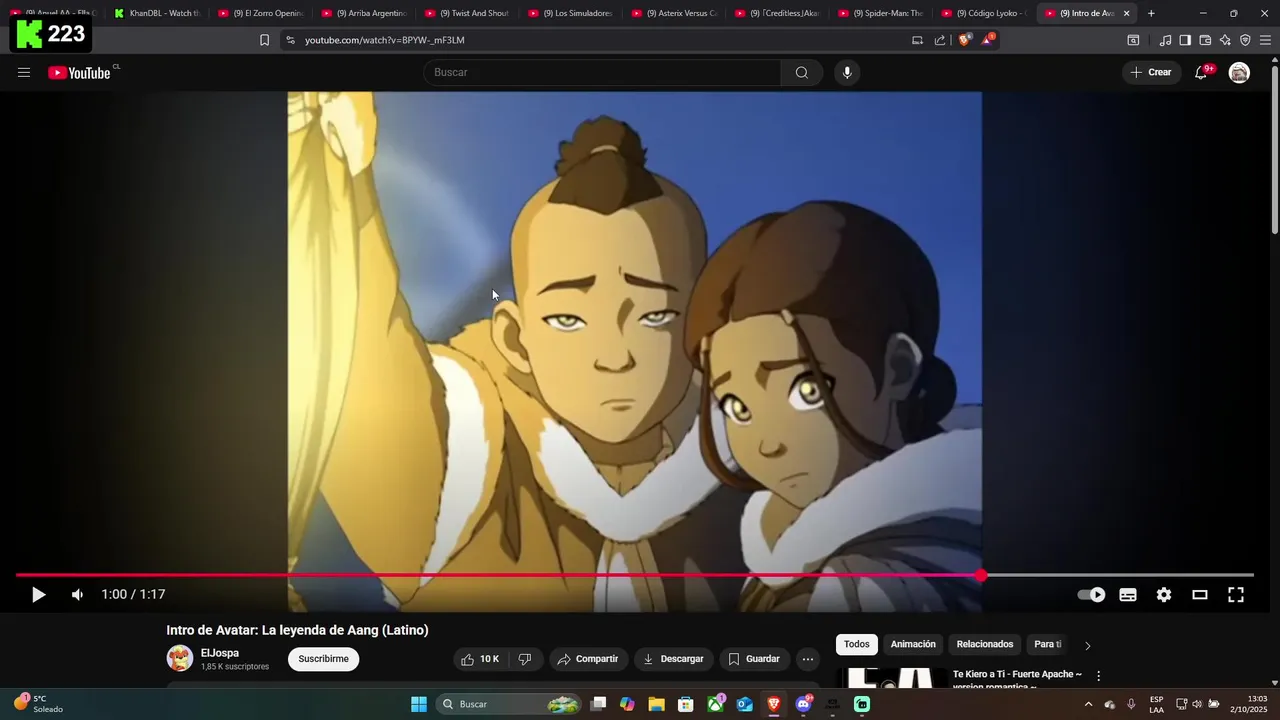Open YouTube notifications bell

1201,72
